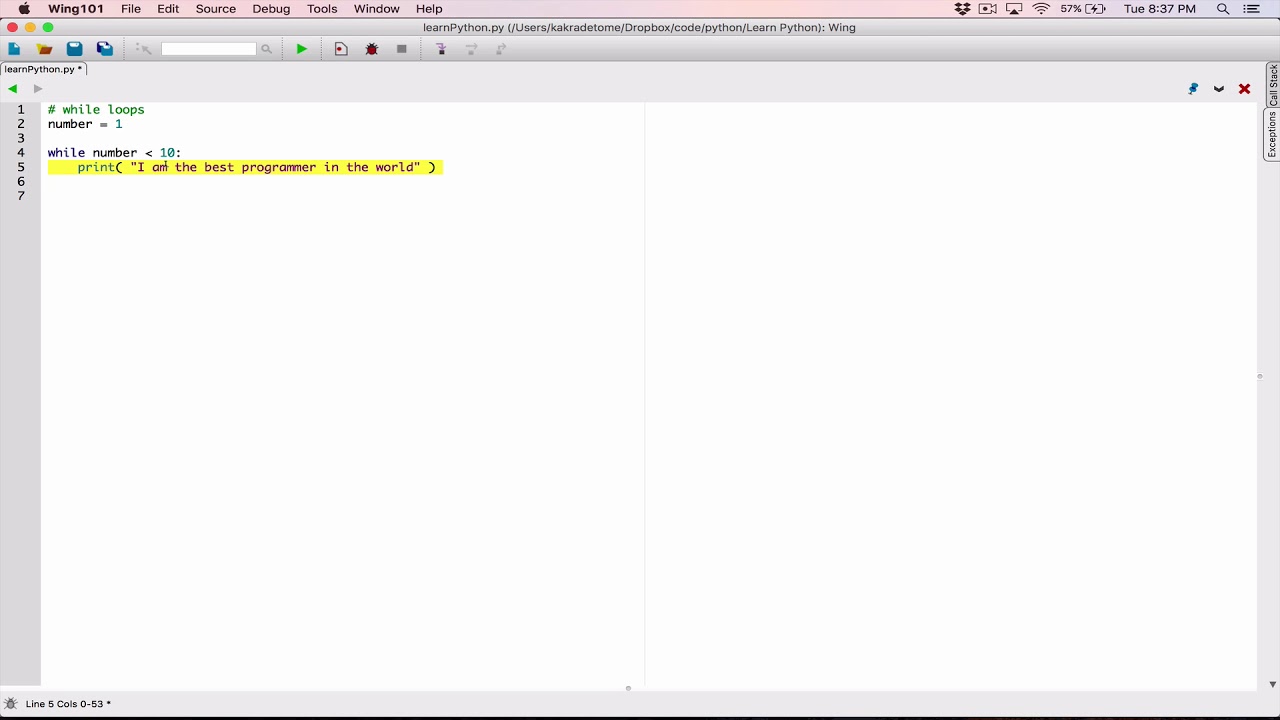
Task: Save all files using the multi-disk icon
Action: point(104,49)
